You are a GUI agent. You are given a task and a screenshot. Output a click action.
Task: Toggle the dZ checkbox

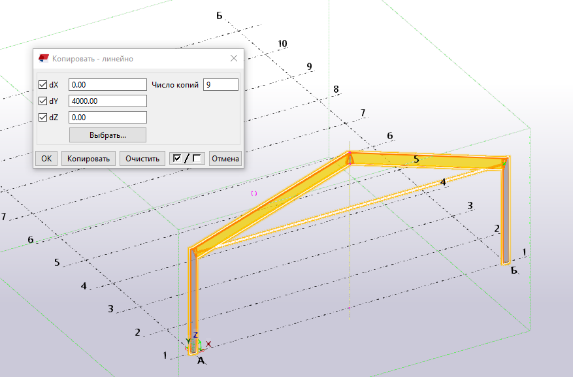tap(43, 117)
